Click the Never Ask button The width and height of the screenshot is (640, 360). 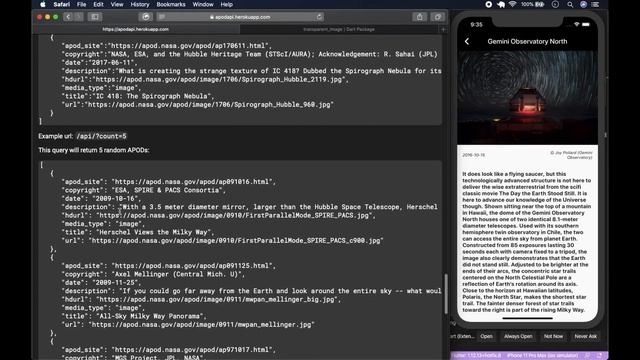[x=585, y=336]
